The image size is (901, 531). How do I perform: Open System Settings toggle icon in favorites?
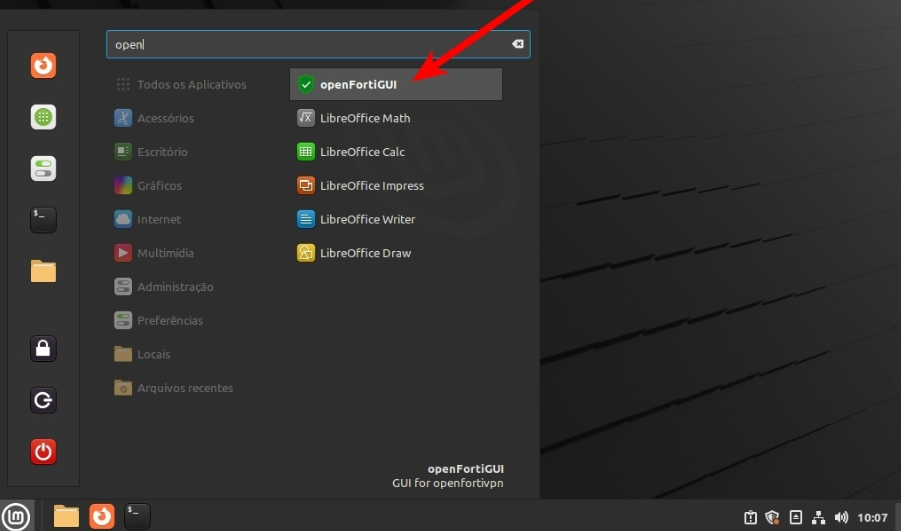pyautogui.click(x=43, y=168)
